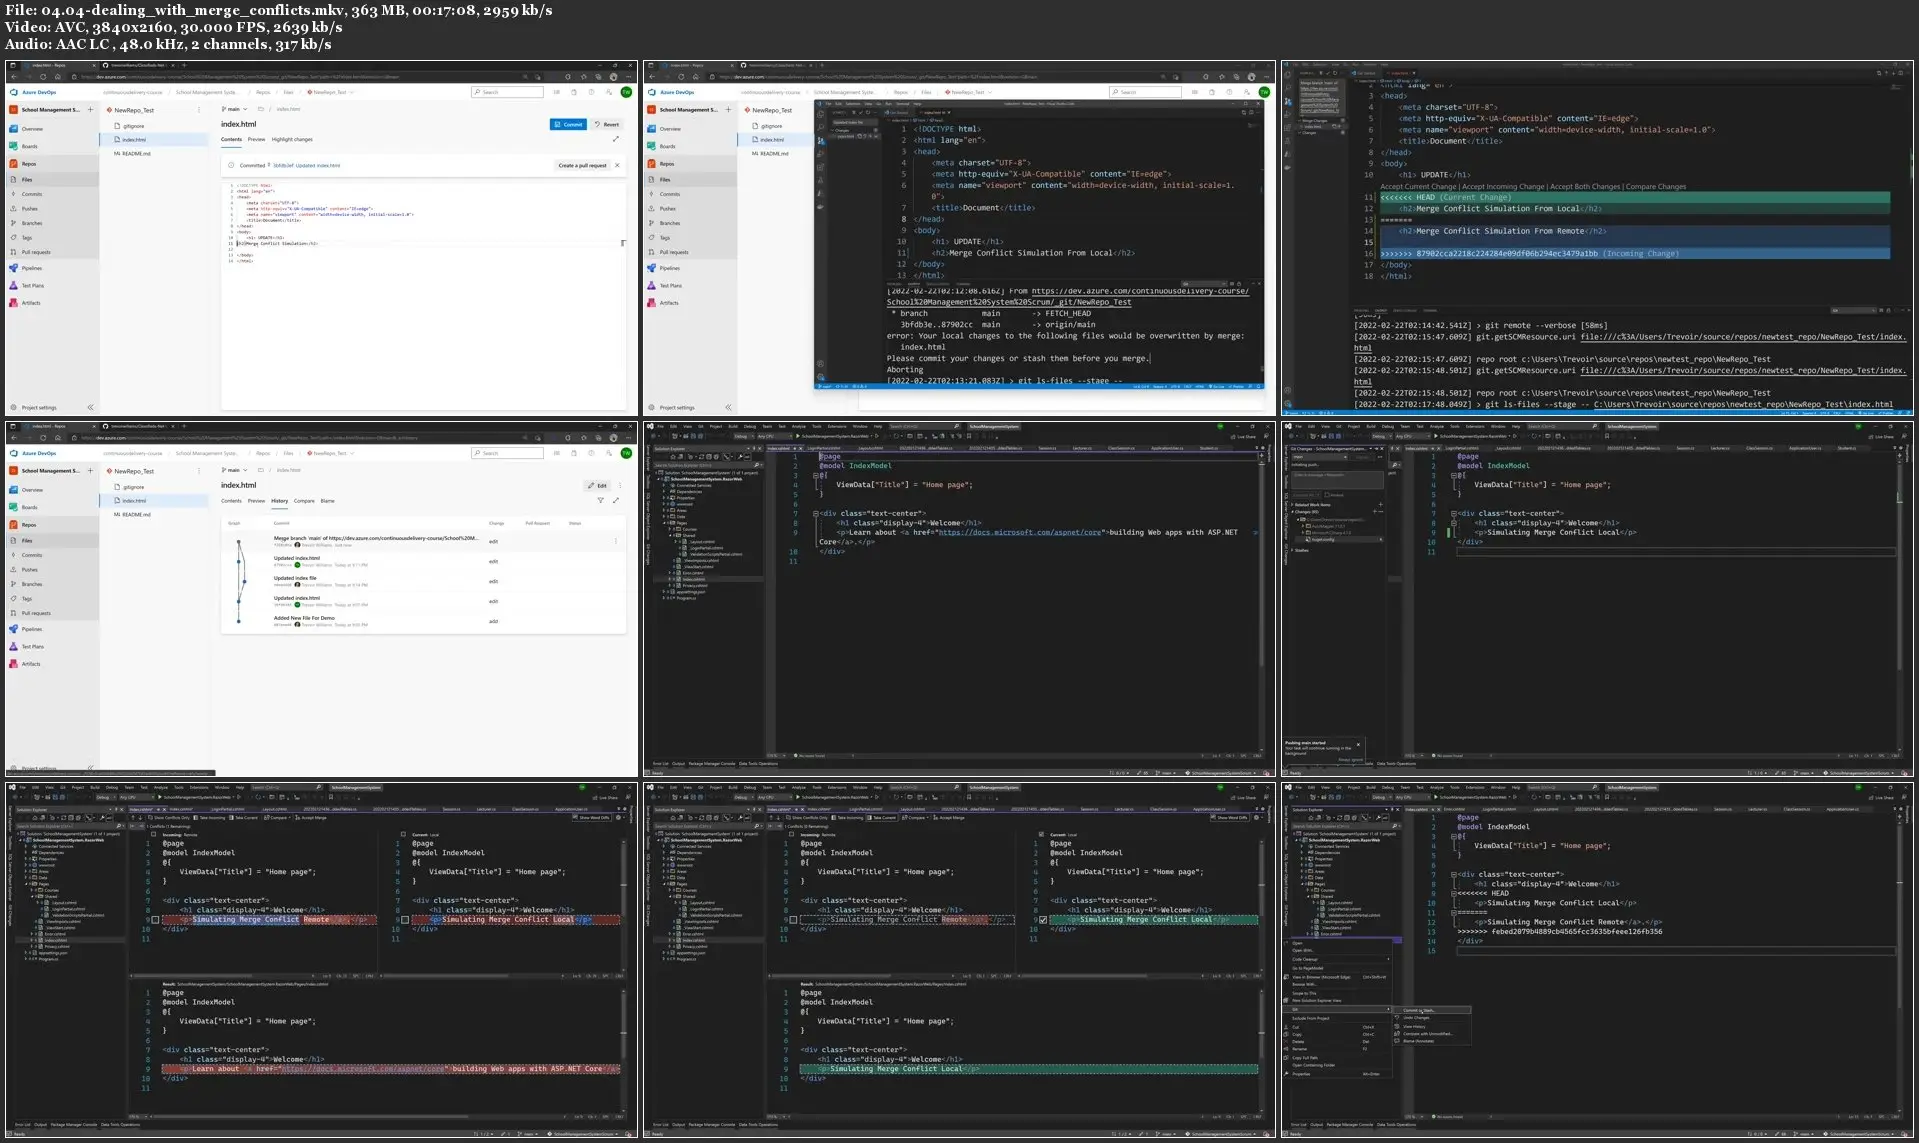The image size is (1919, 1143).
Task: Collapse Pages folder in bottom-left Solution Explorer
Action: tap(27, 884)
